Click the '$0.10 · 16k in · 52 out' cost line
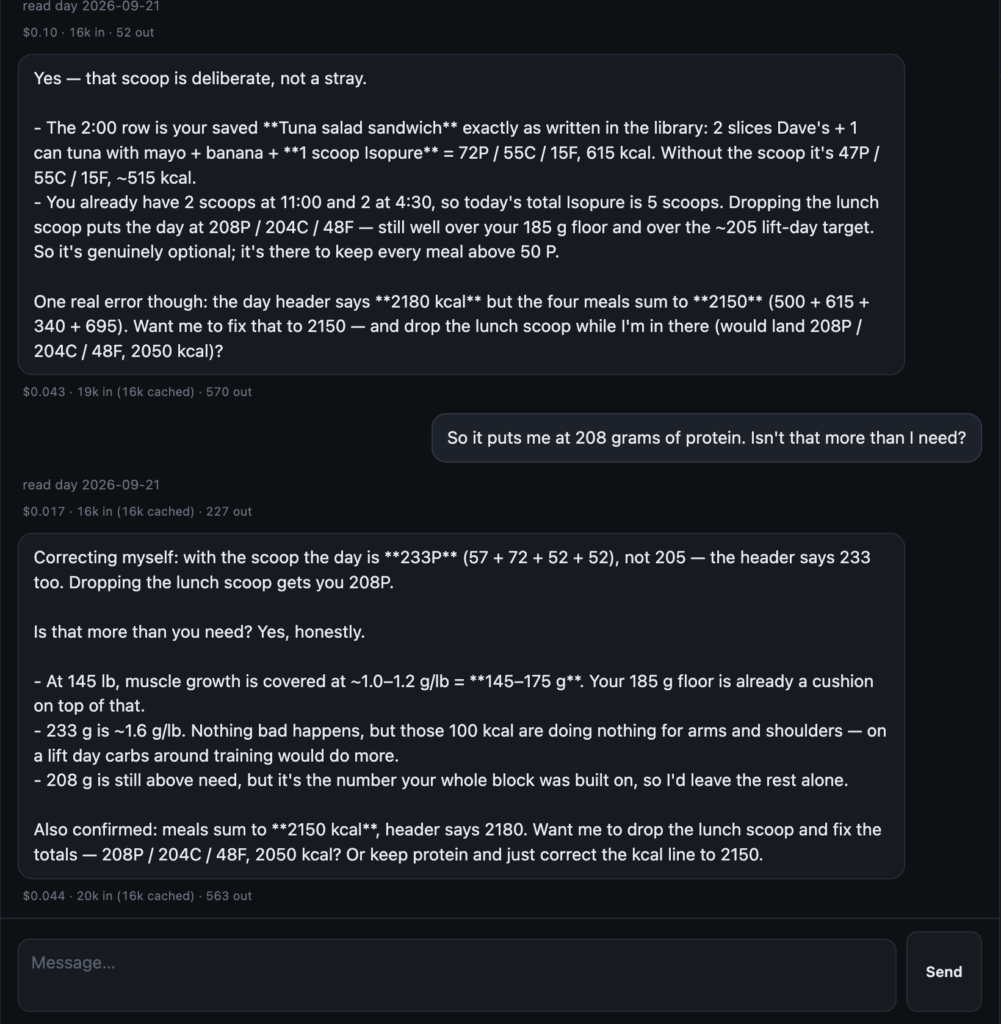 click(88, 32)
